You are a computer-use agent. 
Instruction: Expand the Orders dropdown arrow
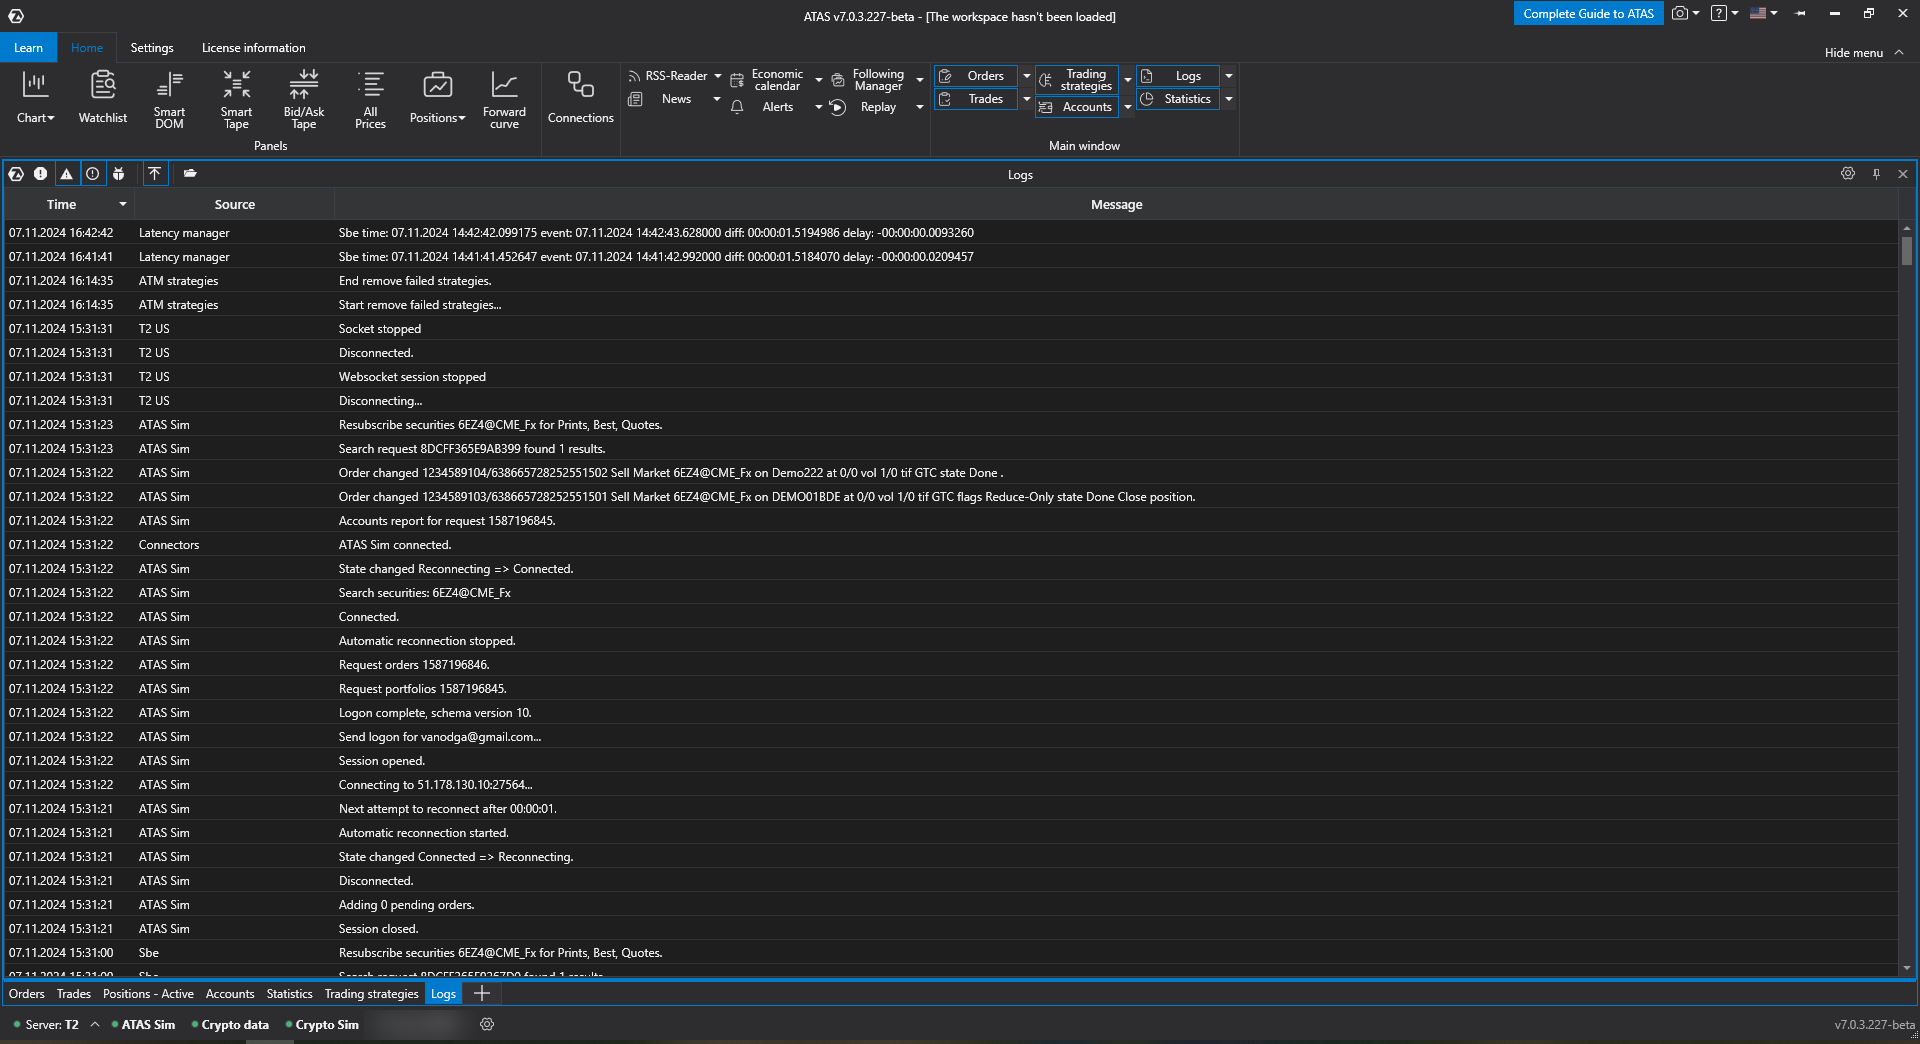click(x=1027, y=76)
